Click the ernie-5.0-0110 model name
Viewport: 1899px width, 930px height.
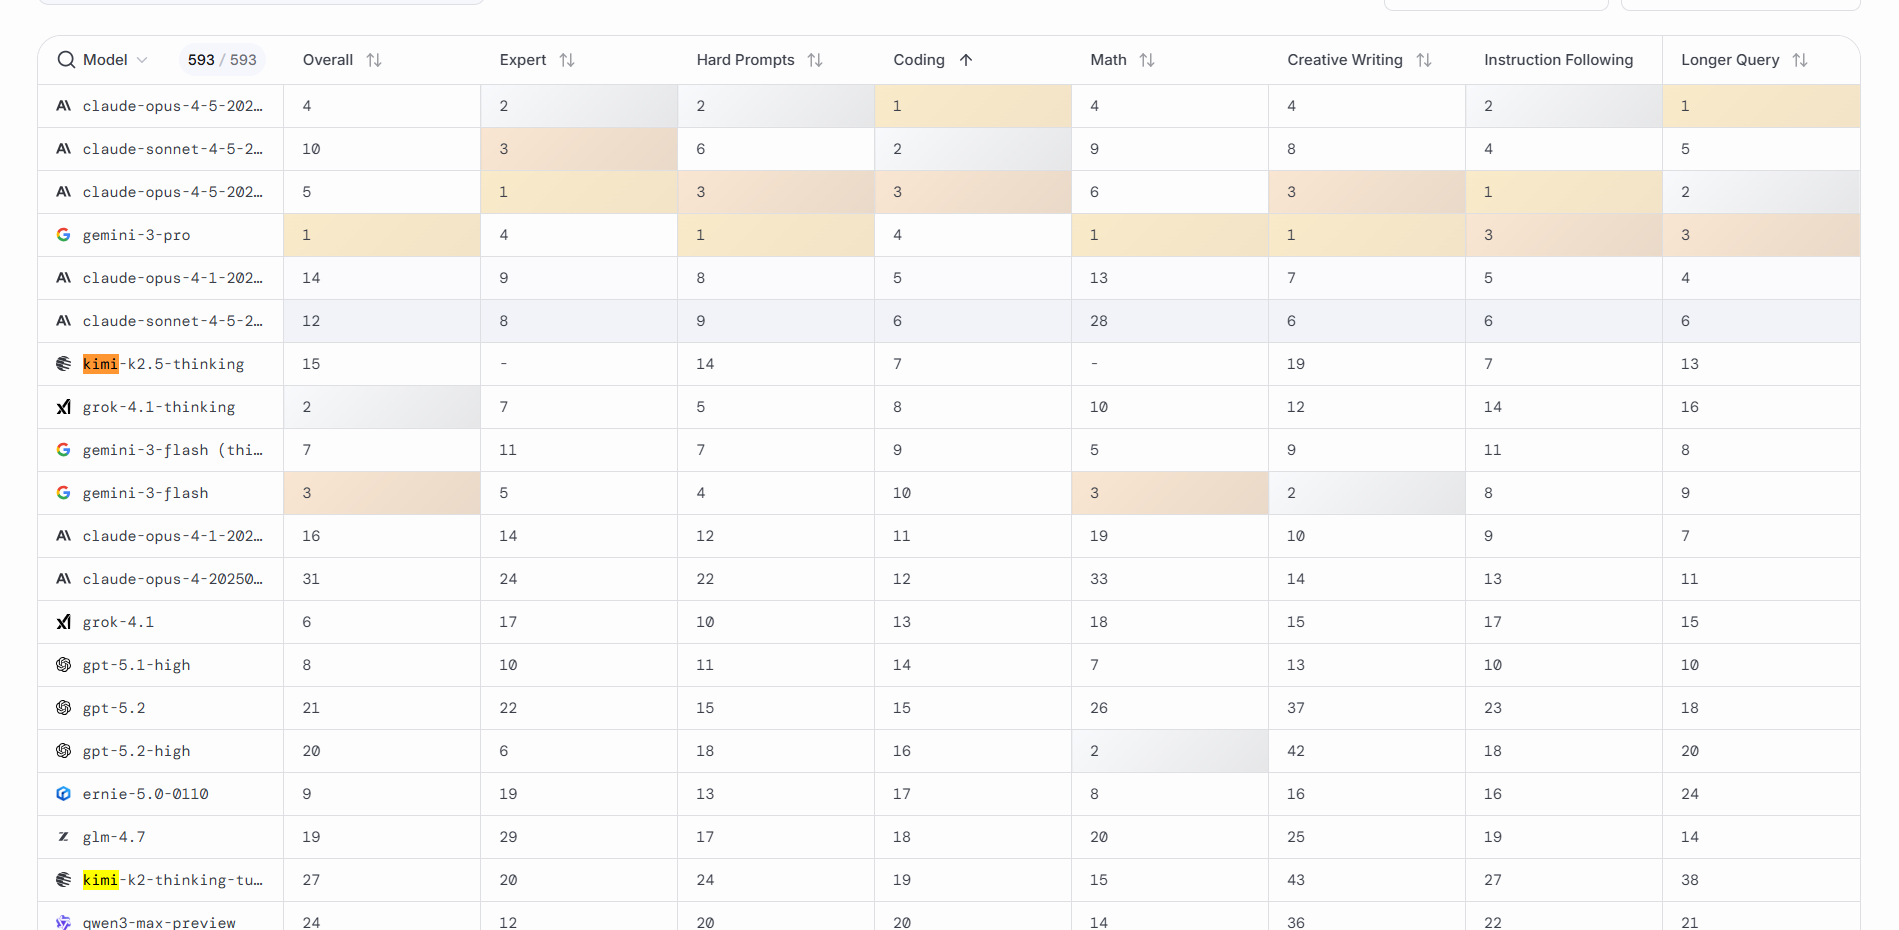(x=145, y=794)
